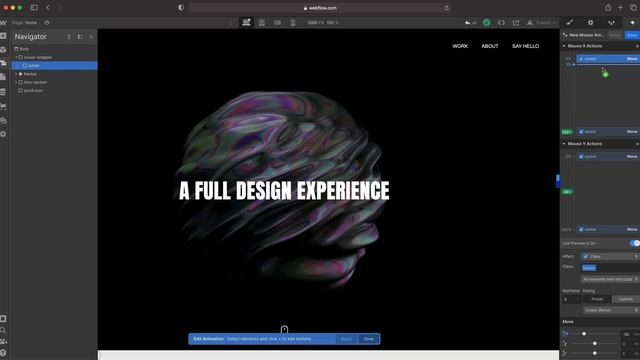
Task: Uncheck cursor action at 100% Mouse Y
Action: coord(581,229)
